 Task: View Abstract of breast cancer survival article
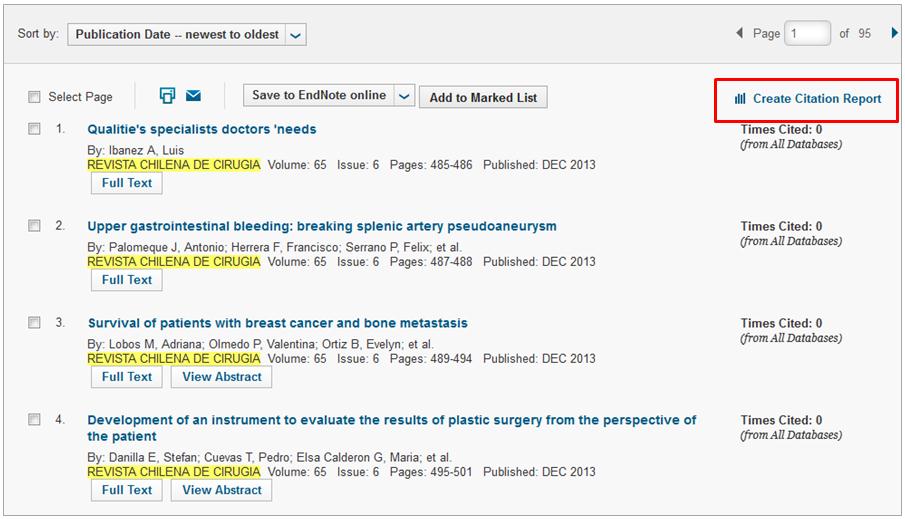tap(221, 377)
